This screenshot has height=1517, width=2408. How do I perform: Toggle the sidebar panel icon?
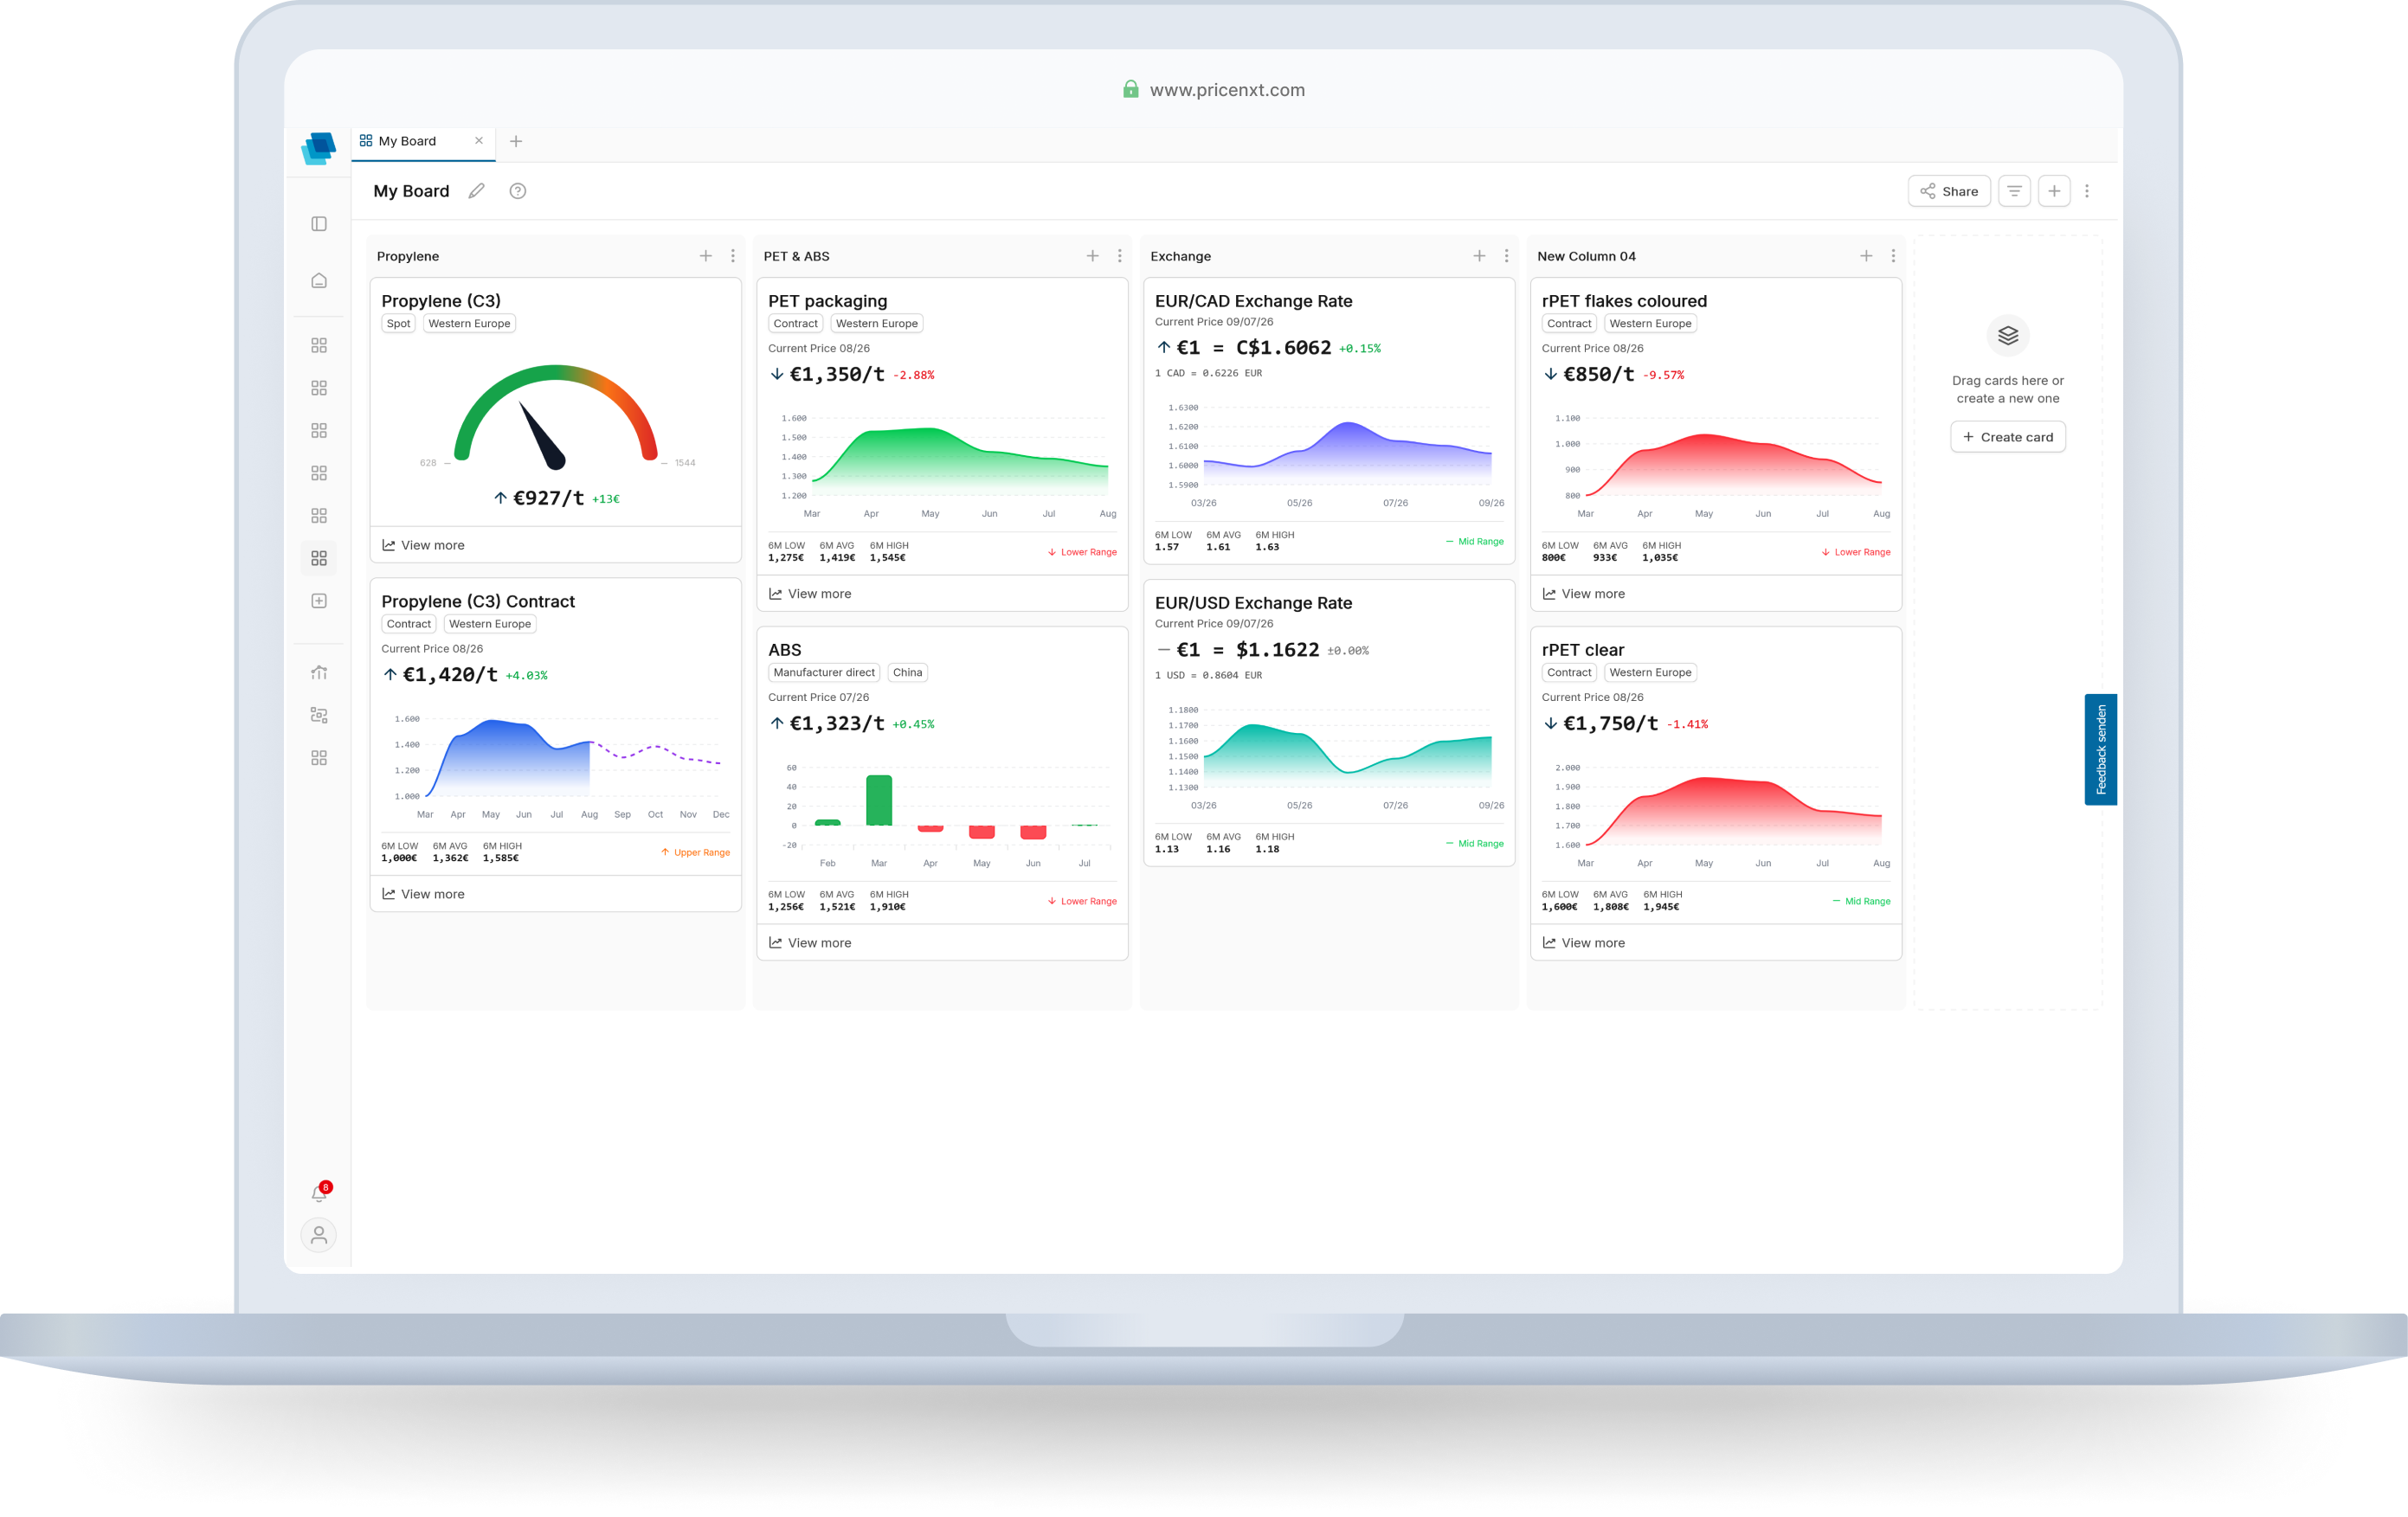click(x=319, y=224)
